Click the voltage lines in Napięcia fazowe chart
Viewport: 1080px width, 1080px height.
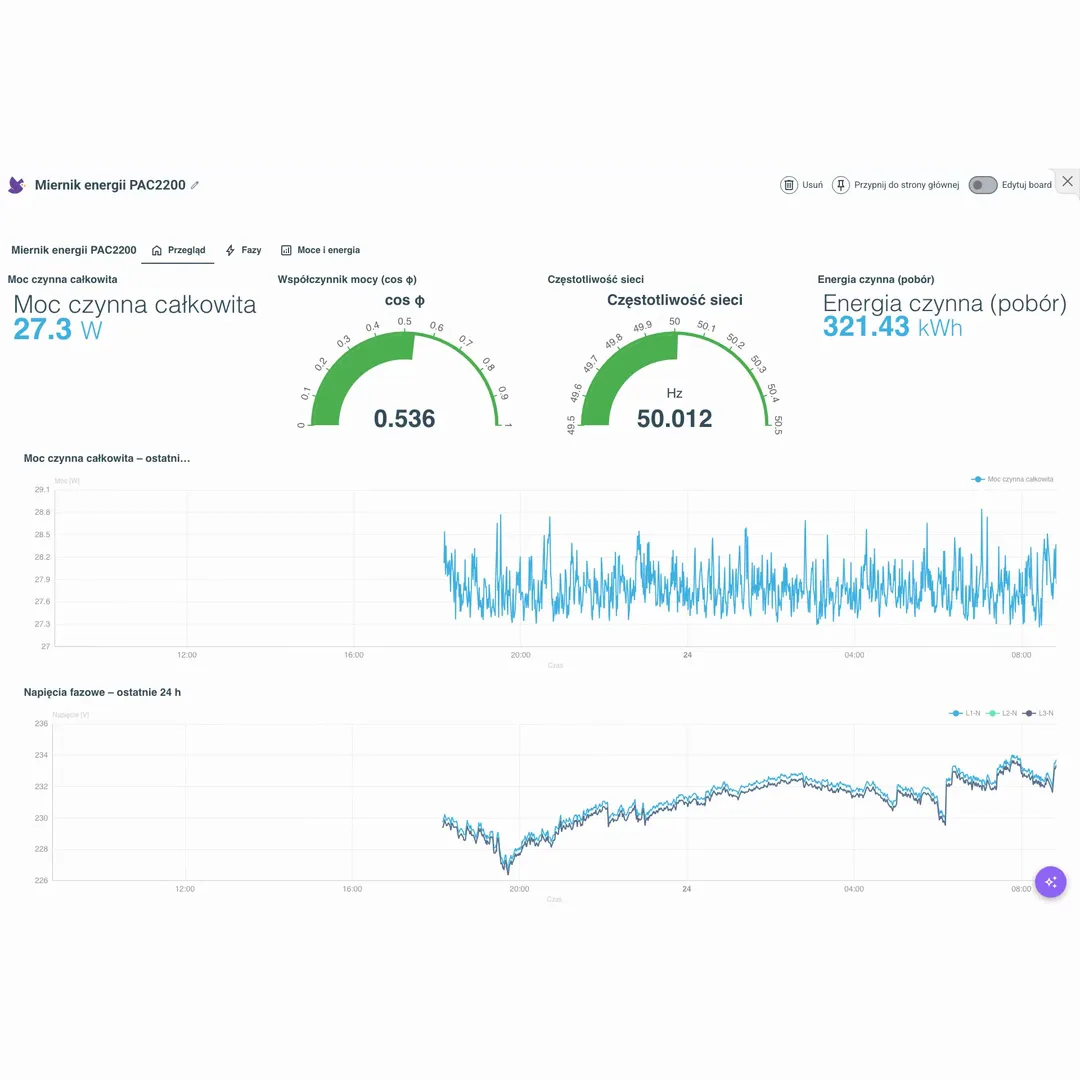pyautogui.click(x=751, y=792)
